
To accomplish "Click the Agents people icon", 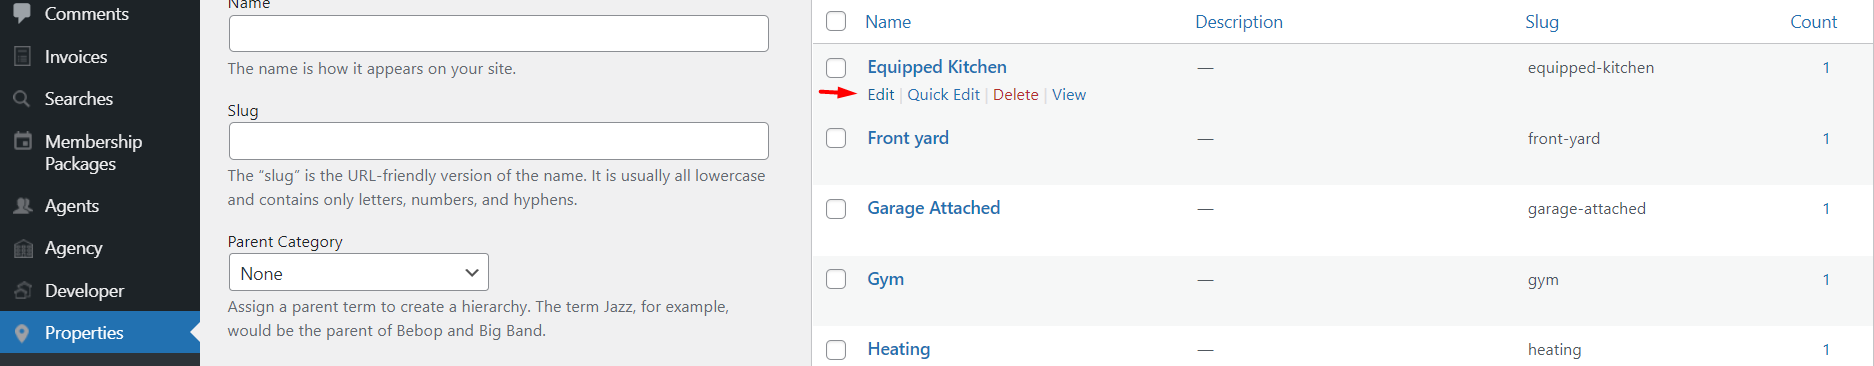I will [22, 206].
